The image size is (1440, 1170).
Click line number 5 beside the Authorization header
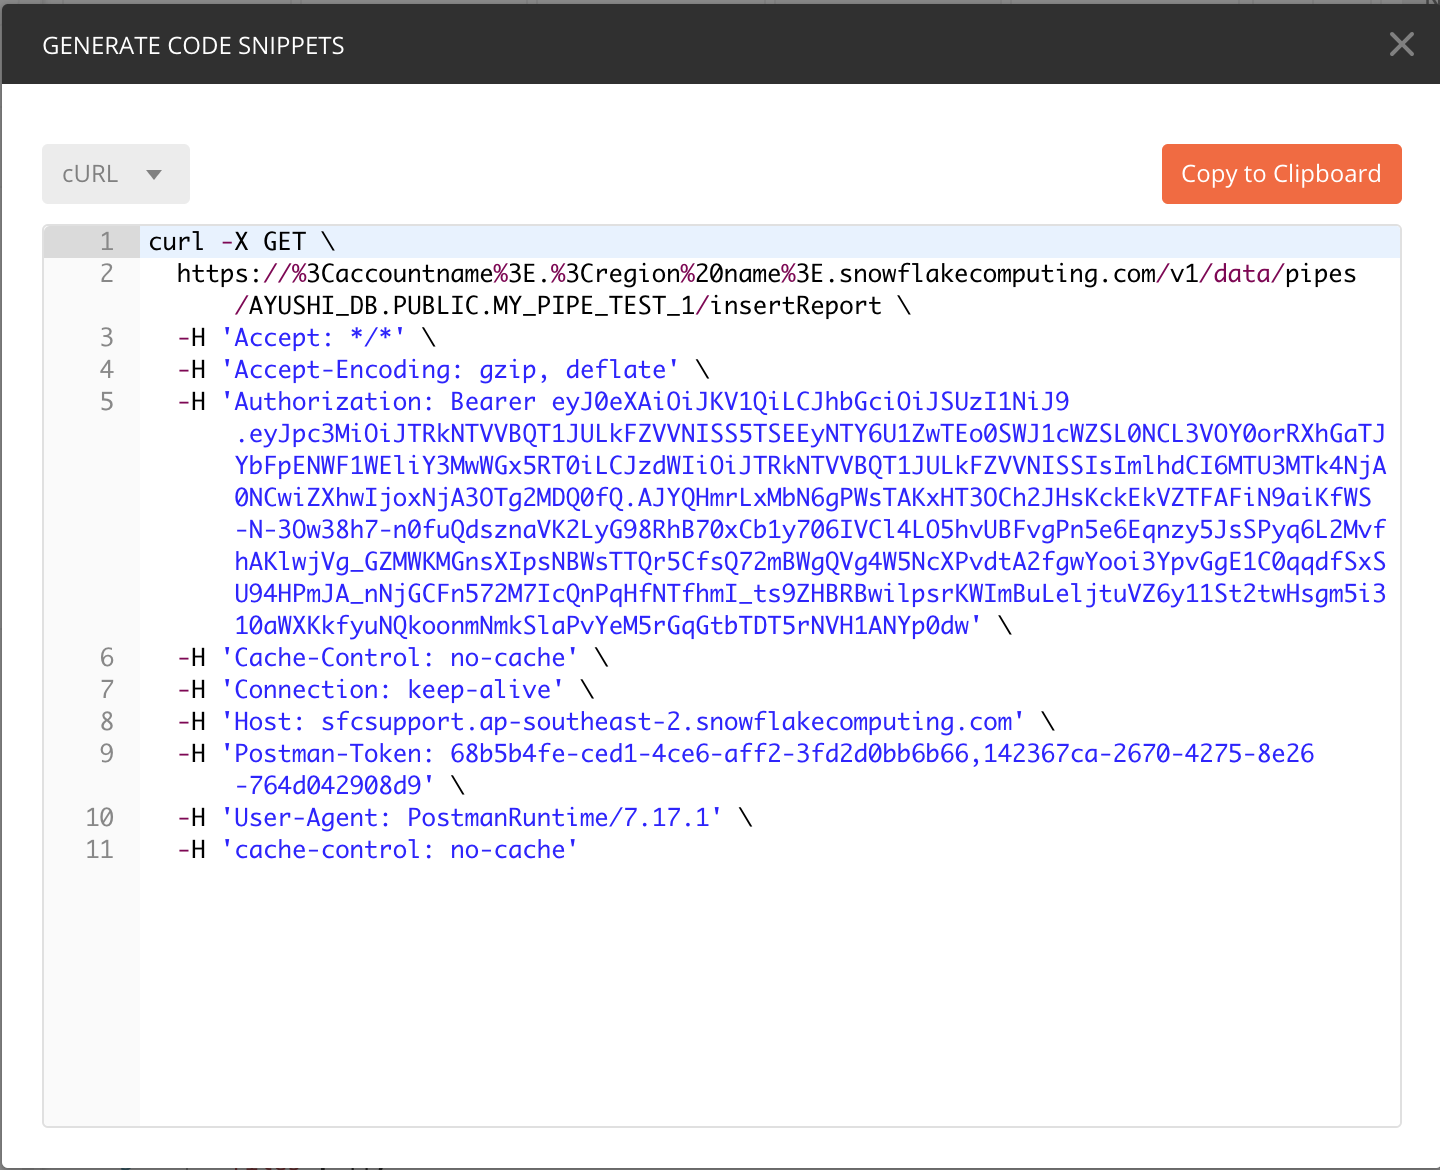[x=105, y=401]
